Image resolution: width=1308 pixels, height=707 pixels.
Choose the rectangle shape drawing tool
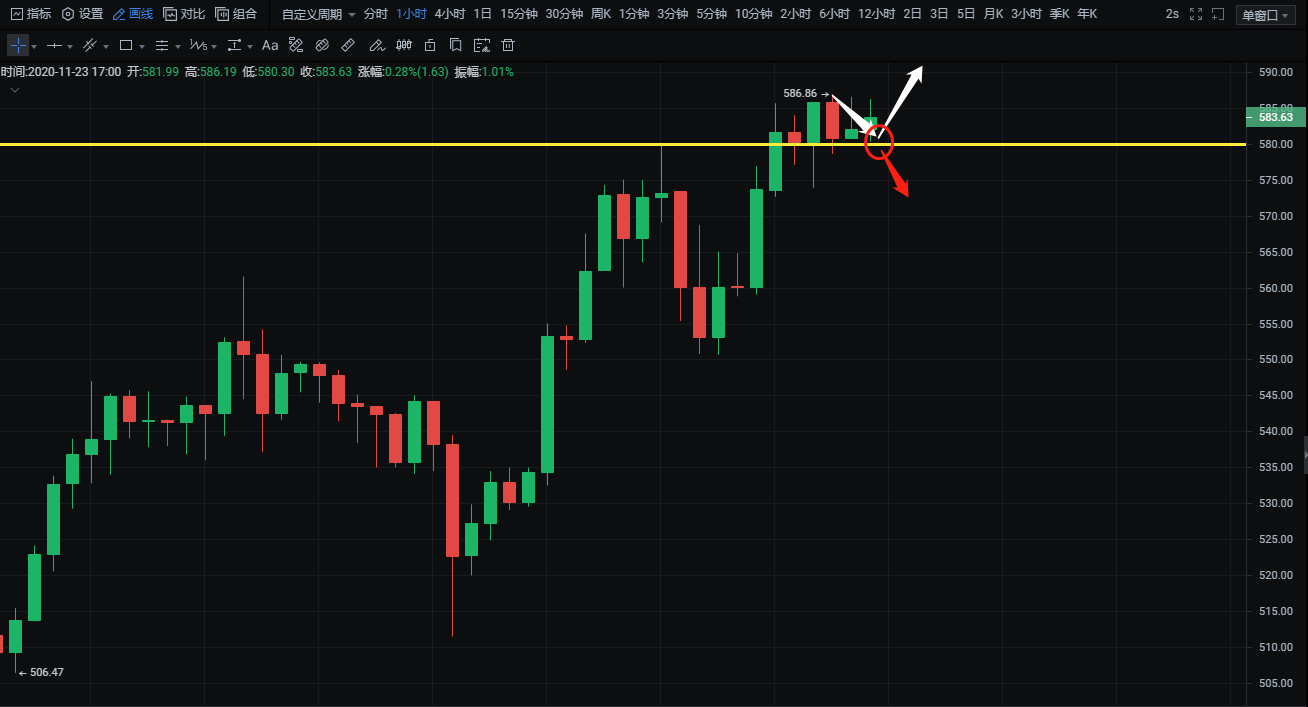(x=126, y=46)
